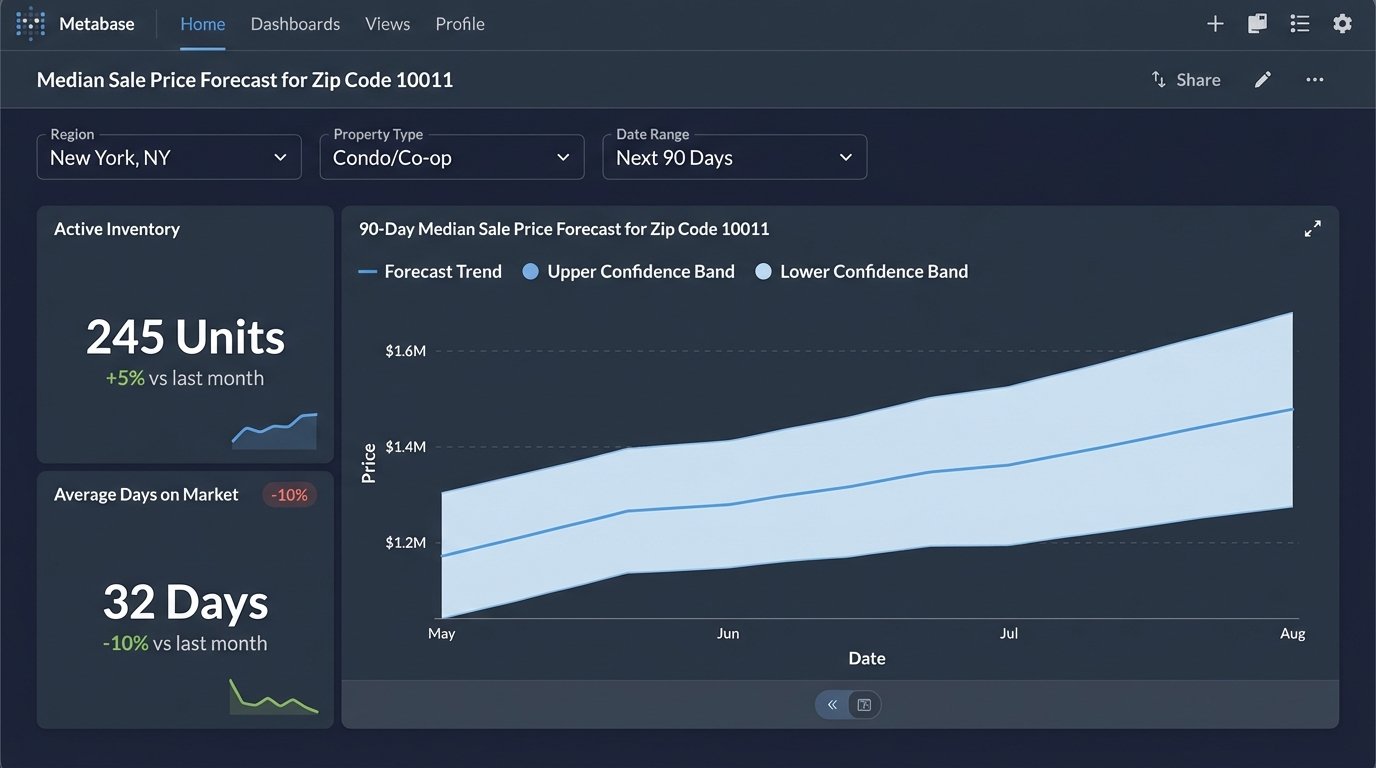This screenshot has height=768, width=1376.
Task: Open the new item plus icon
Action: (1214, 22)
